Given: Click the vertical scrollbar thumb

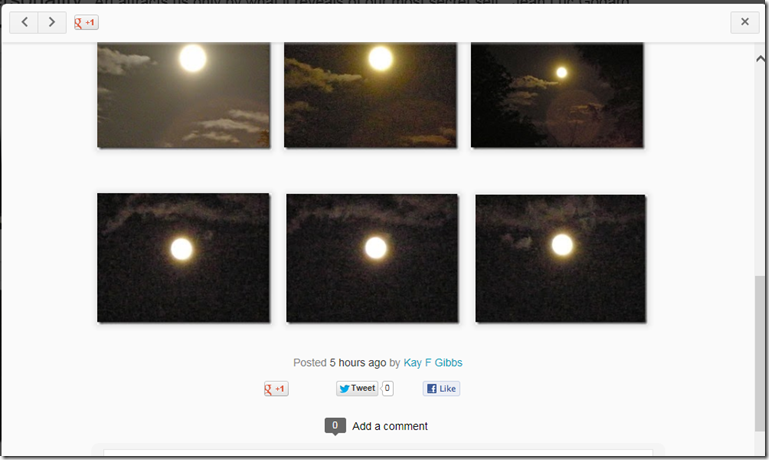Looking at the screenshot, I should click(x=760, y=353).
